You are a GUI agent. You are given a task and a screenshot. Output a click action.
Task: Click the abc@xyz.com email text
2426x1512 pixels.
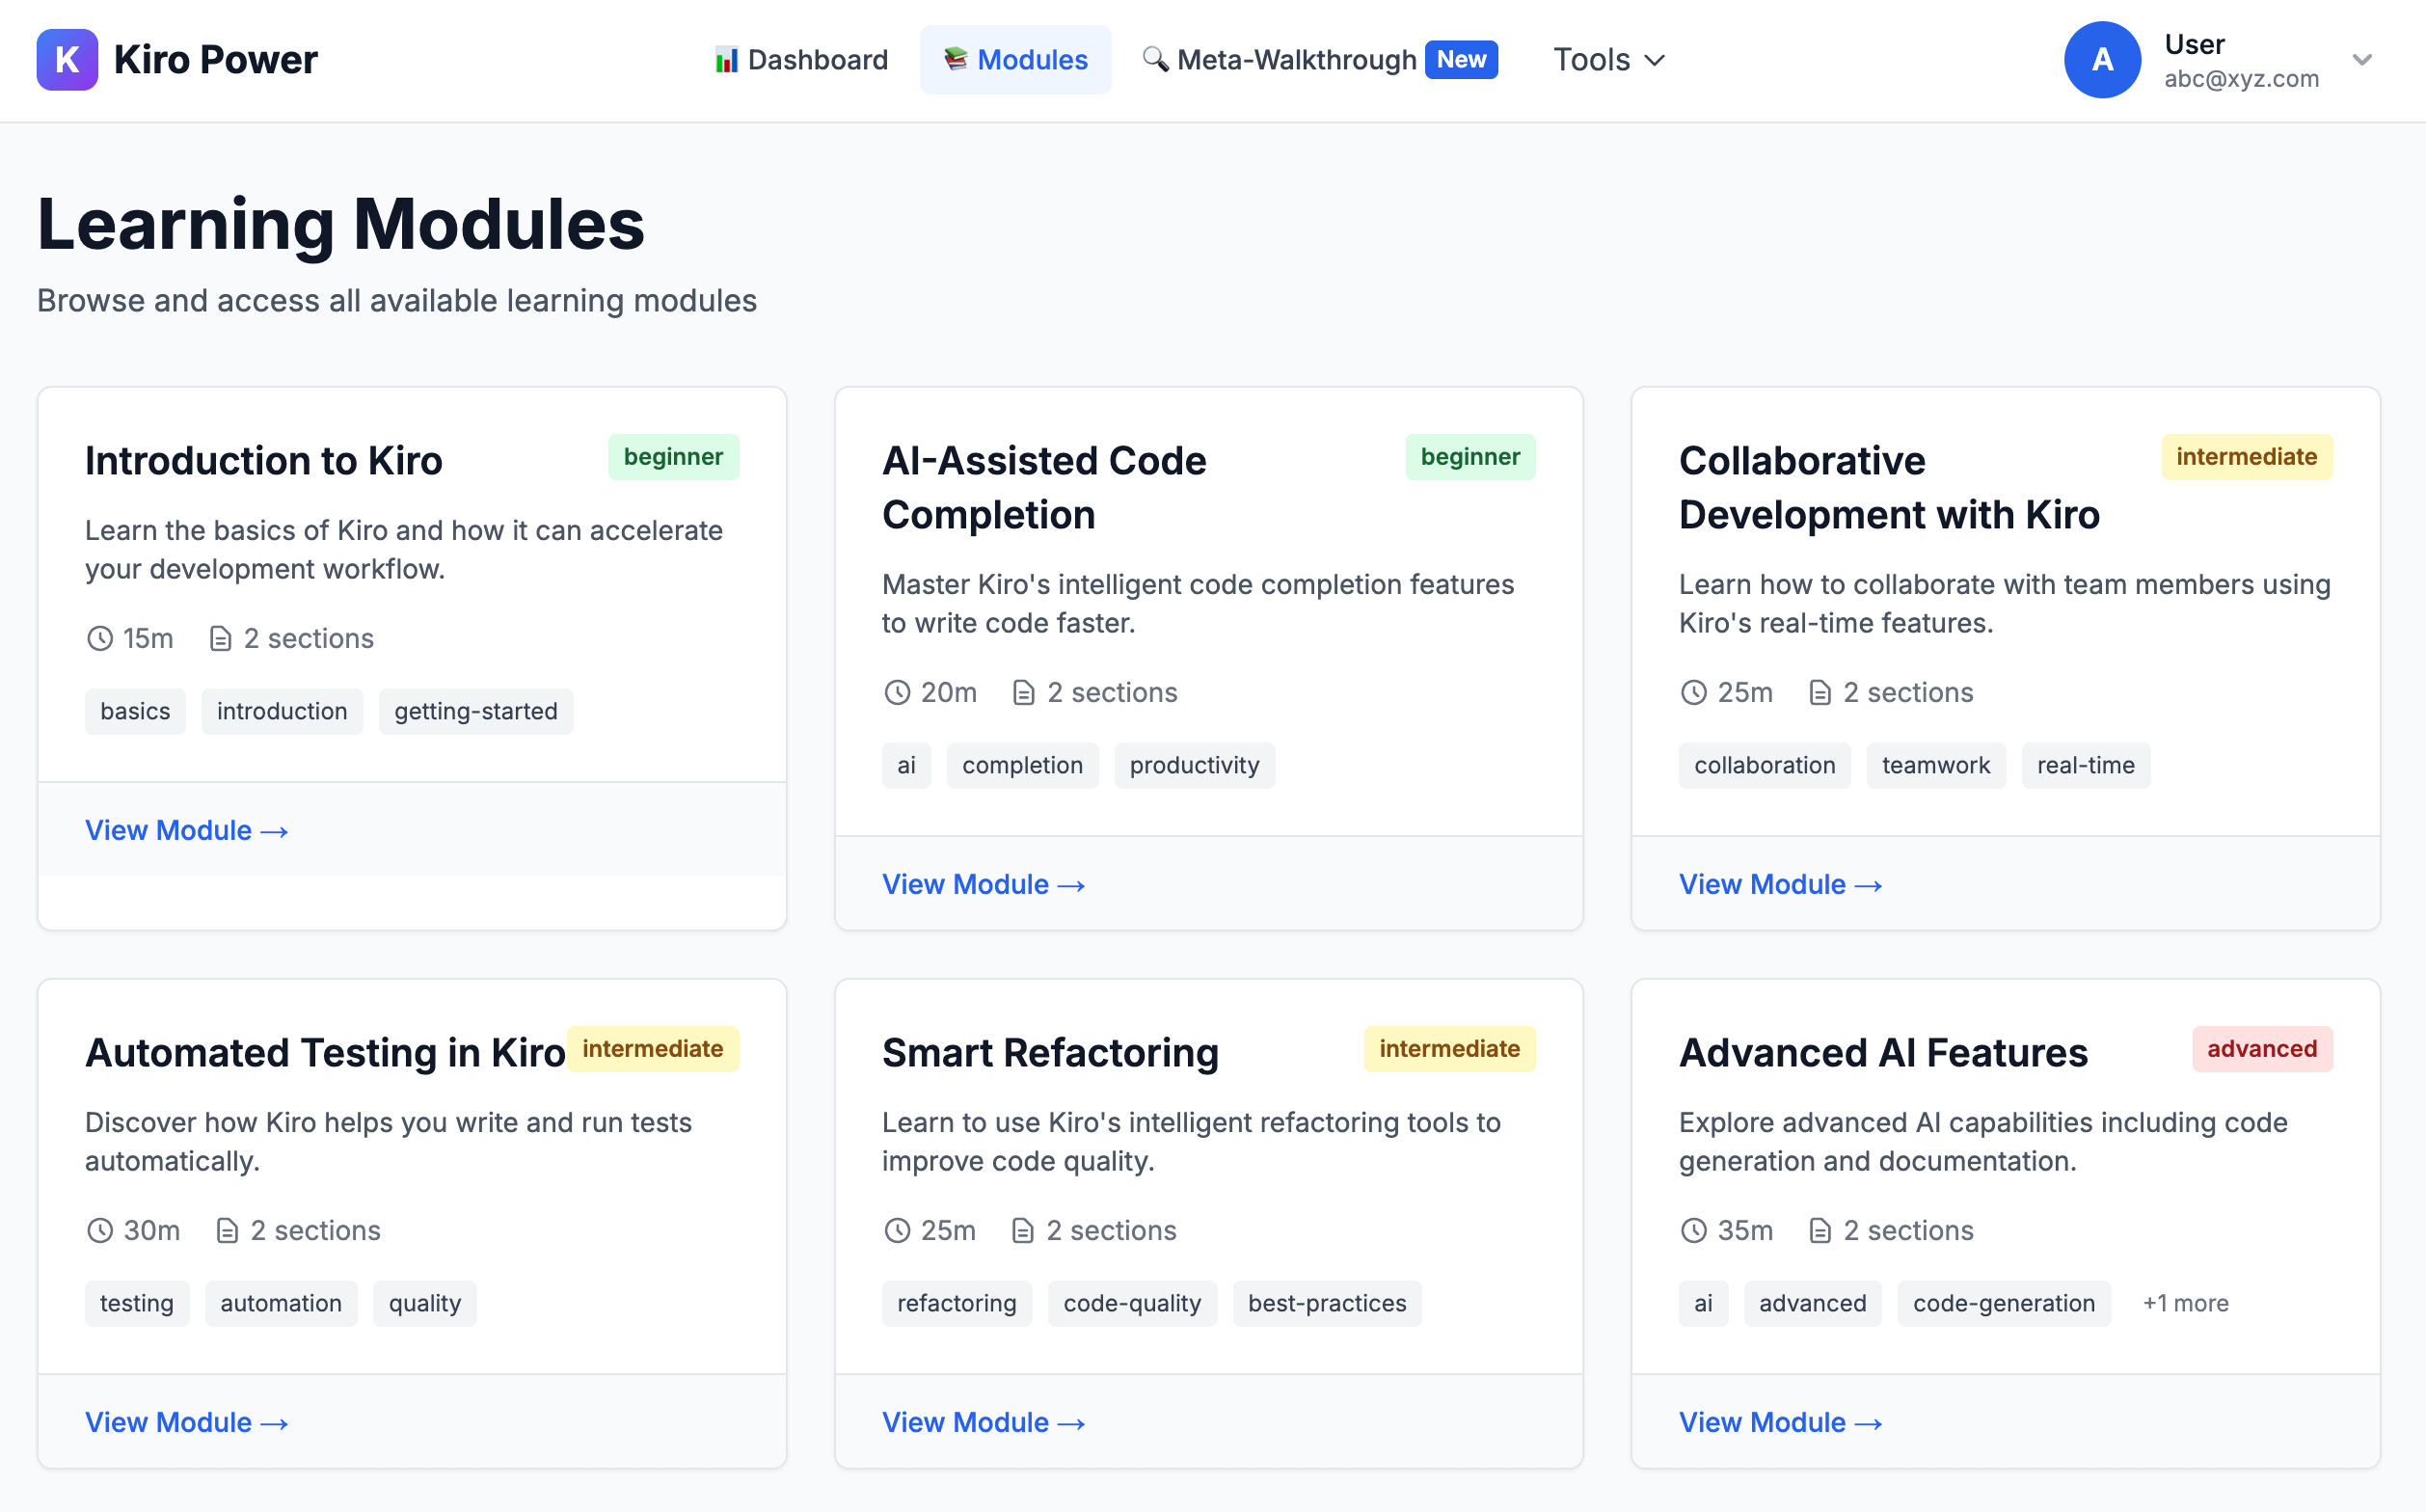coord(2241,79)
